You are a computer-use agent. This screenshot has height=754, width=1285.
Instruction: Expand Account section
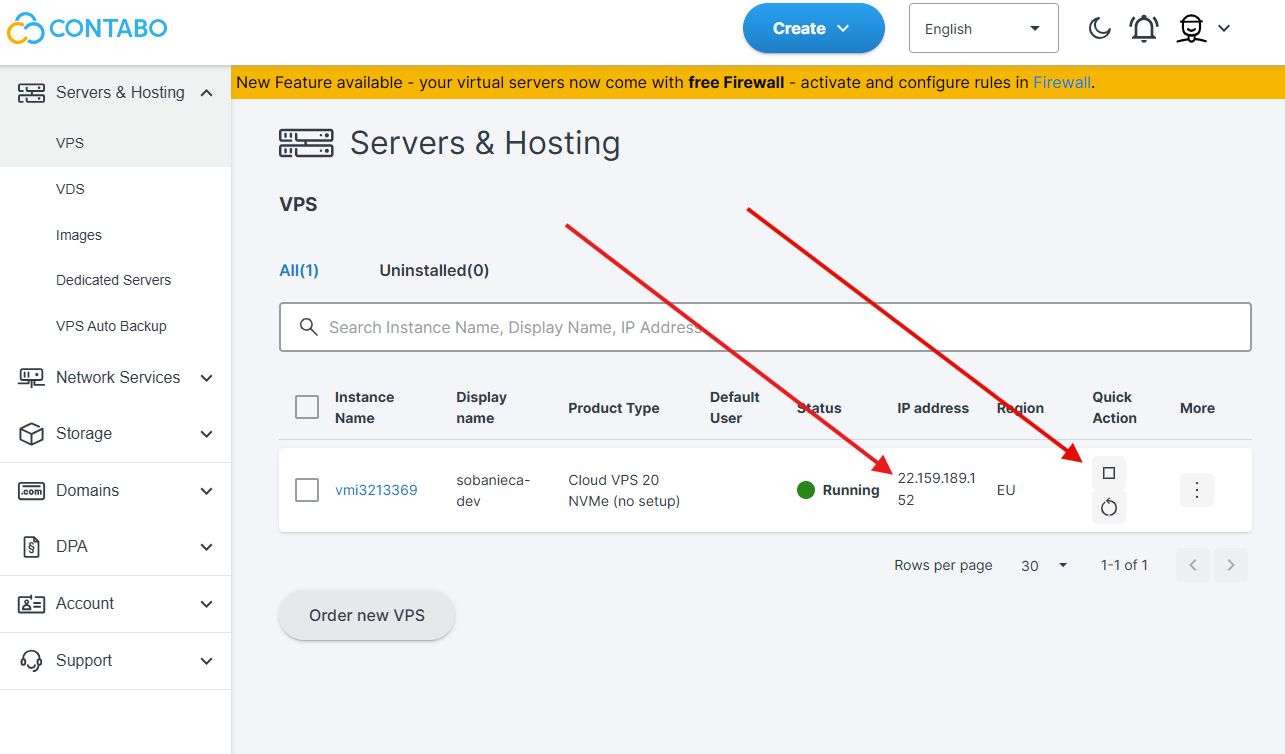click(x=207, y=604)
